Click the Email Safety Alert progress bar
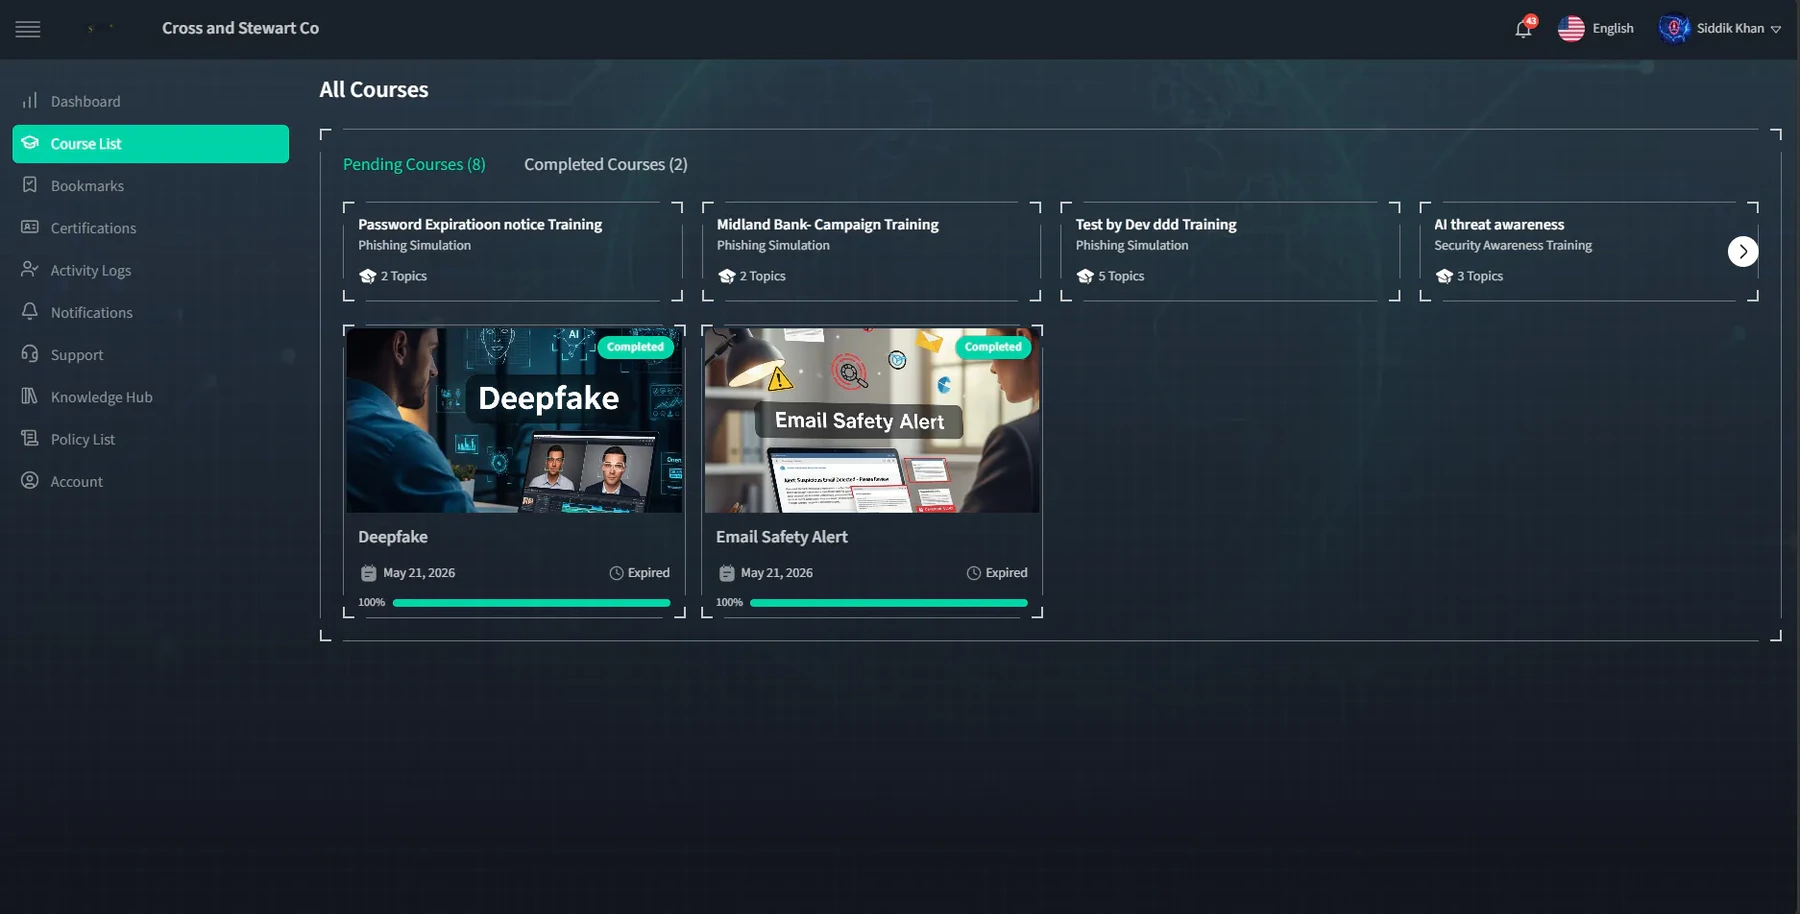The width and height of the screenshot is (1800, 914). 889,603
